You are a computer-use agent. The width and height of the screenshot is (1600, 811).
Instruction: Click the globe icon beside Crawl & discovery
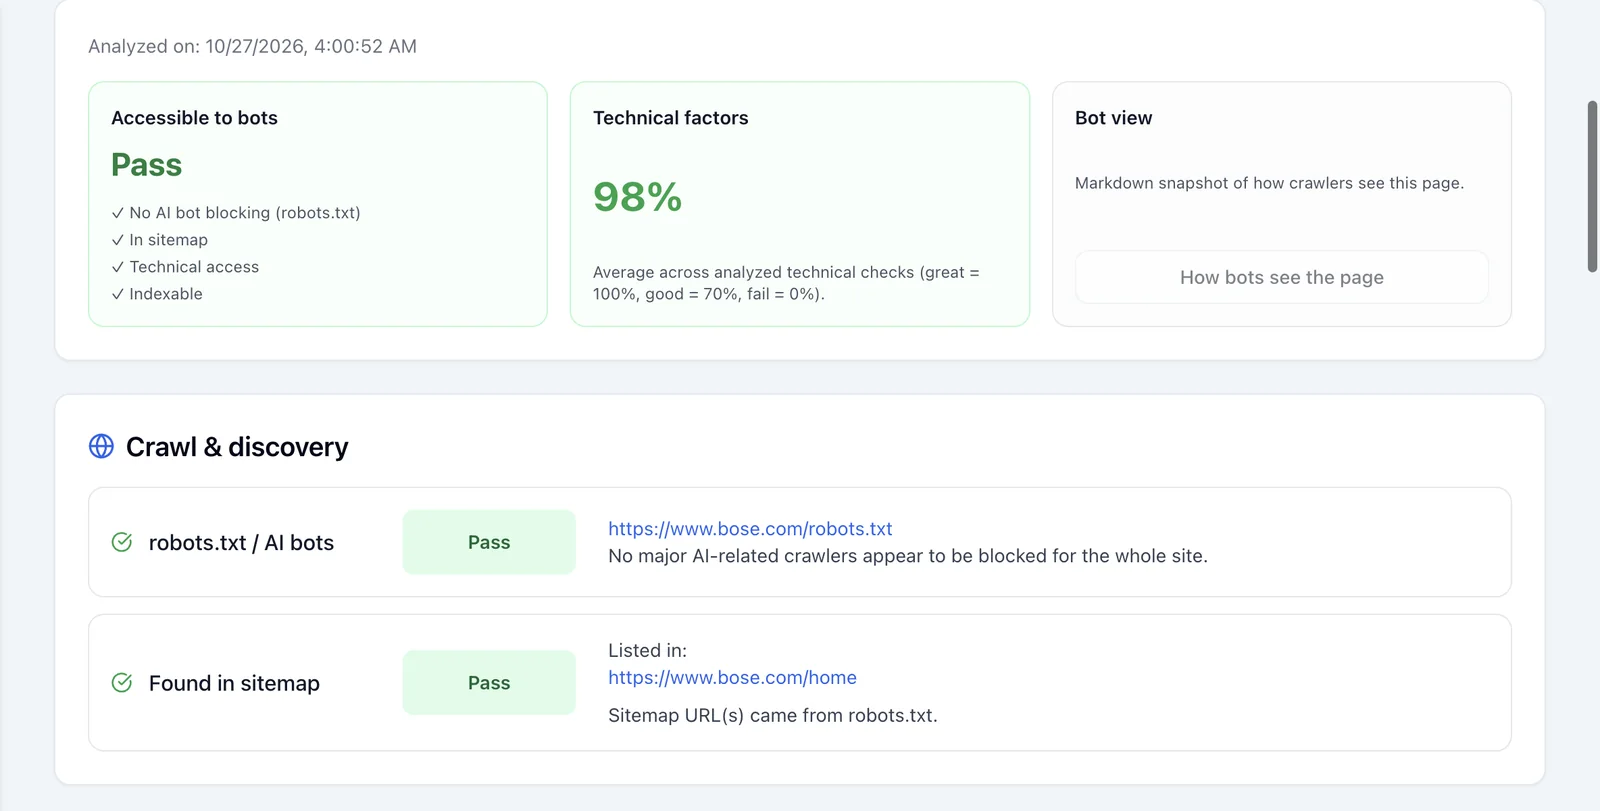click(x=101, y=446)
